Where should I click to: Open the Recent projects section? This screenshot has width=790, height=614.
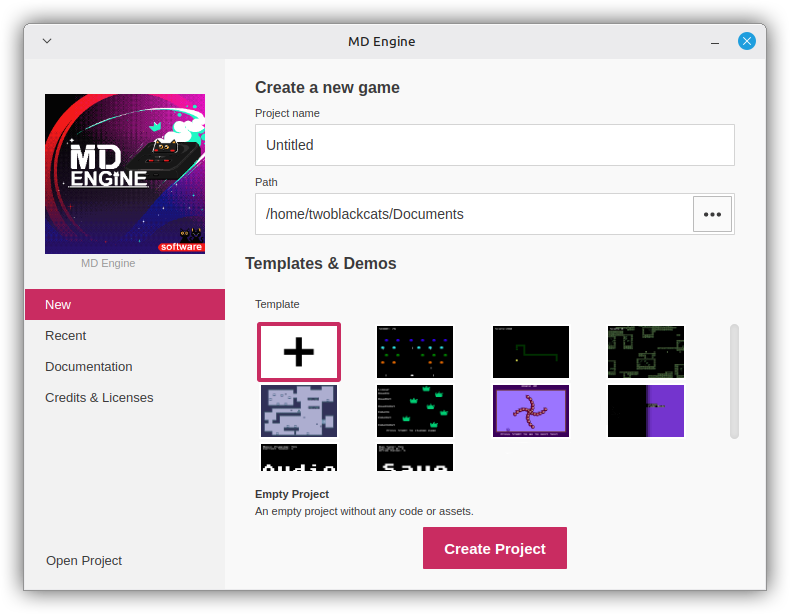coord(66,336)
